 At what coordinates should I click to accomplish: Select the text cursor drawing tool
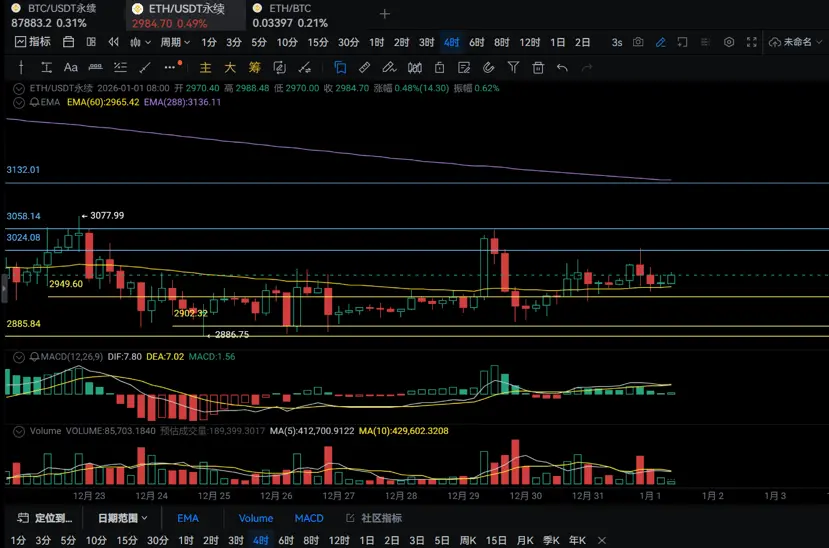coord(46,67)
